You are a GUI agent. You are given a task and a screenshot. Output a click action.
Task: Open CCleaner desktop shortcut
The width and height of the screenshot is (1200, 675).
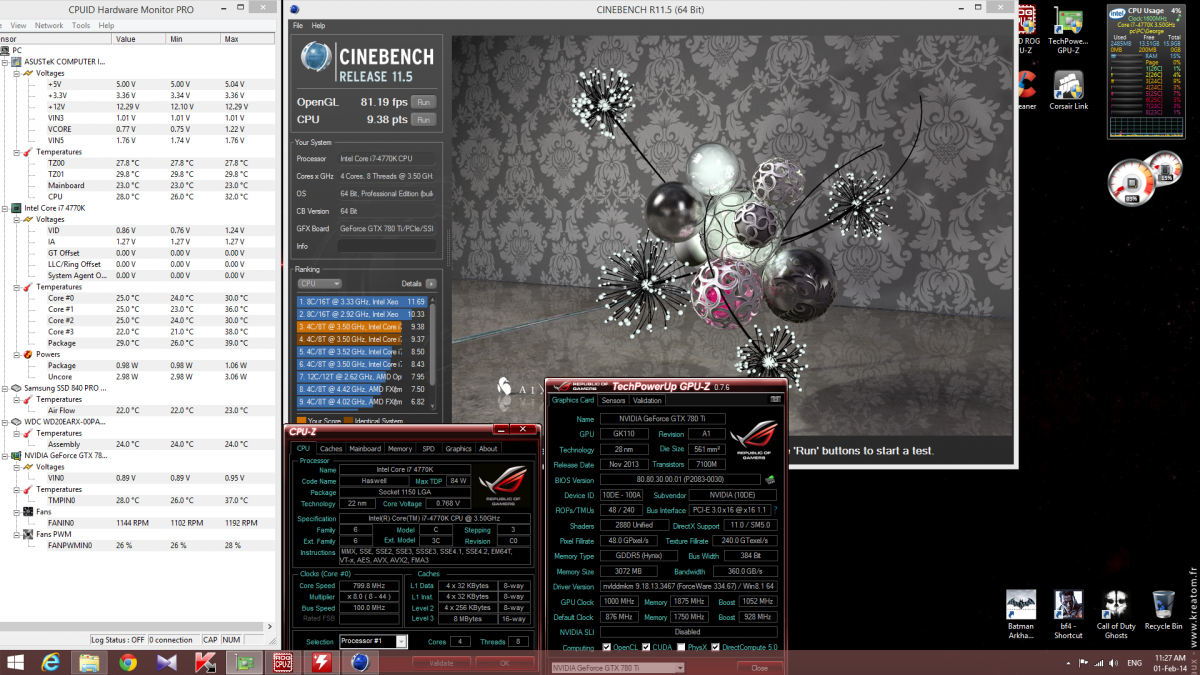[x=1025, y=90]
